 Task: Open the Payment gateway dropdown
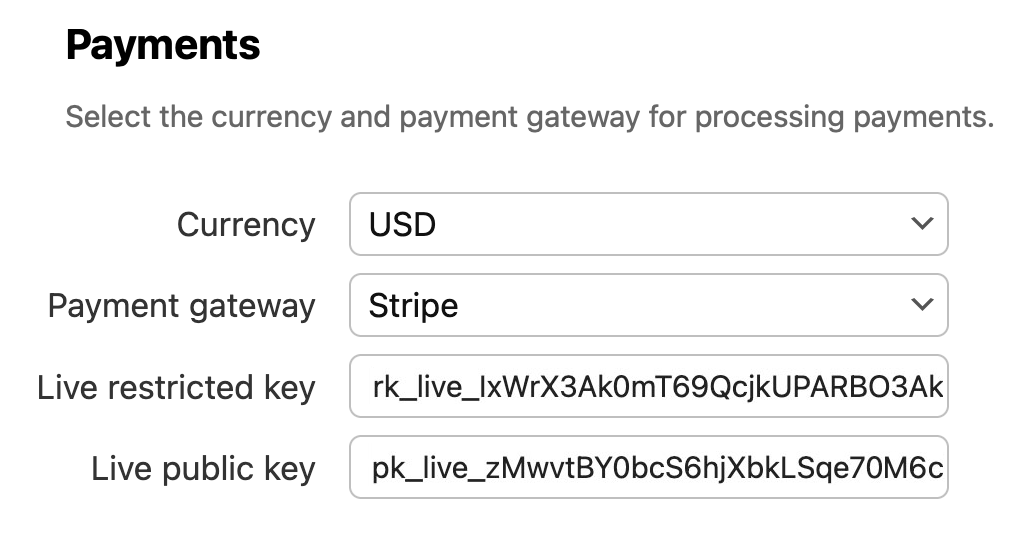tap(648, 305)
